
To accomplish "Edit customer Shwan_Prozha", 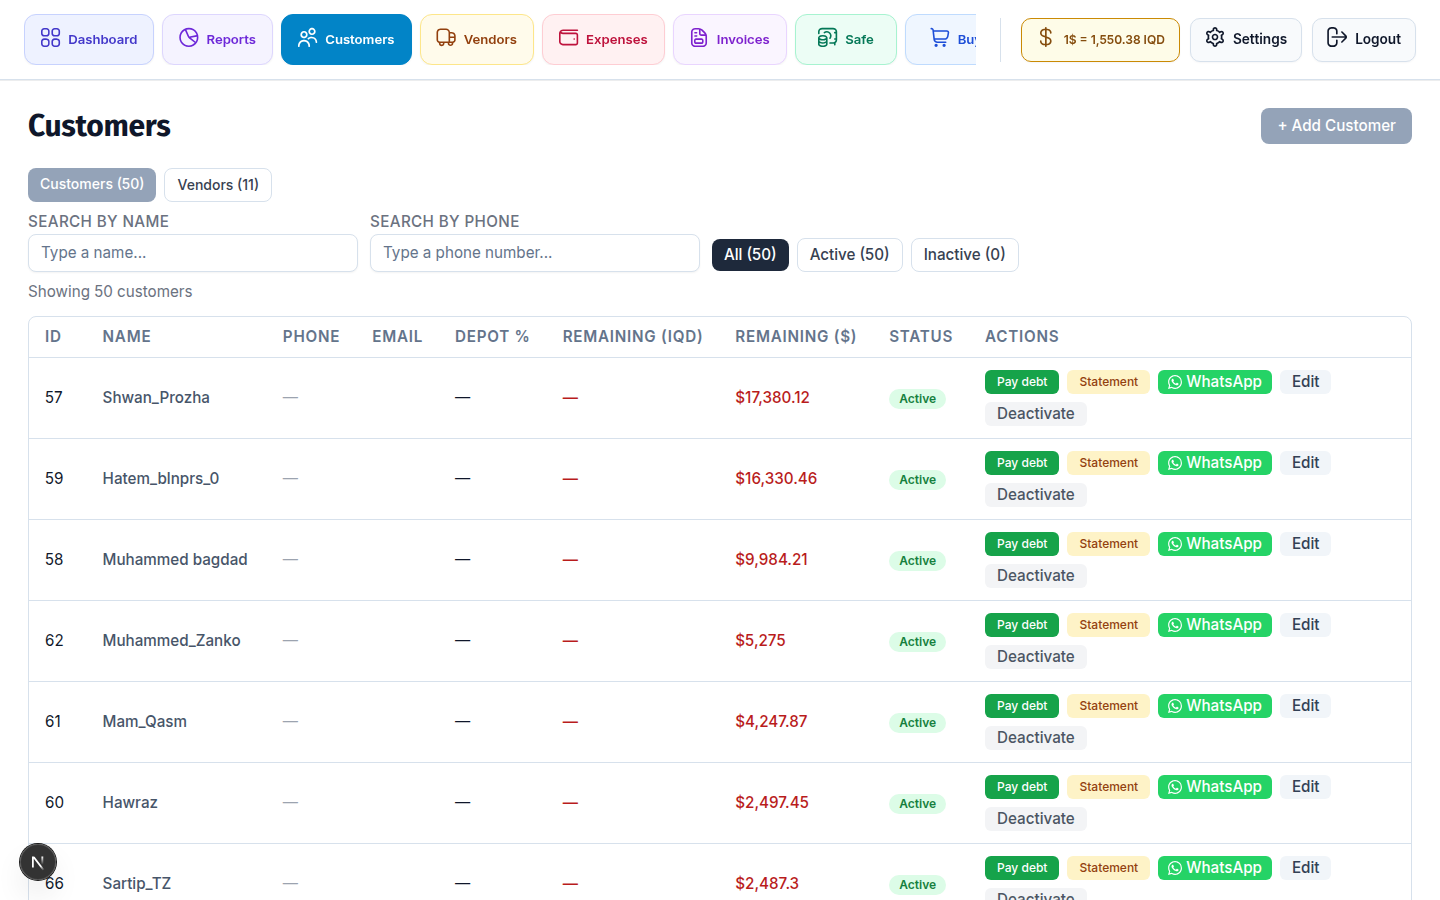I will (x=1305, y=382).
